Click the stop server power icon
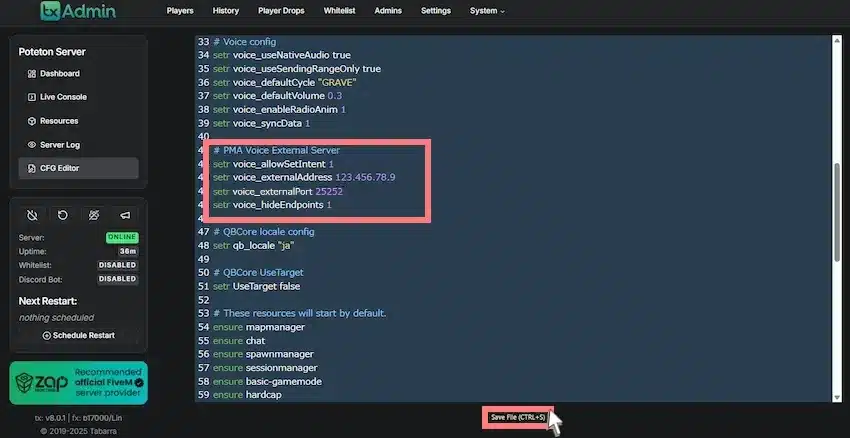850x438 pixels. pos(33,215)
